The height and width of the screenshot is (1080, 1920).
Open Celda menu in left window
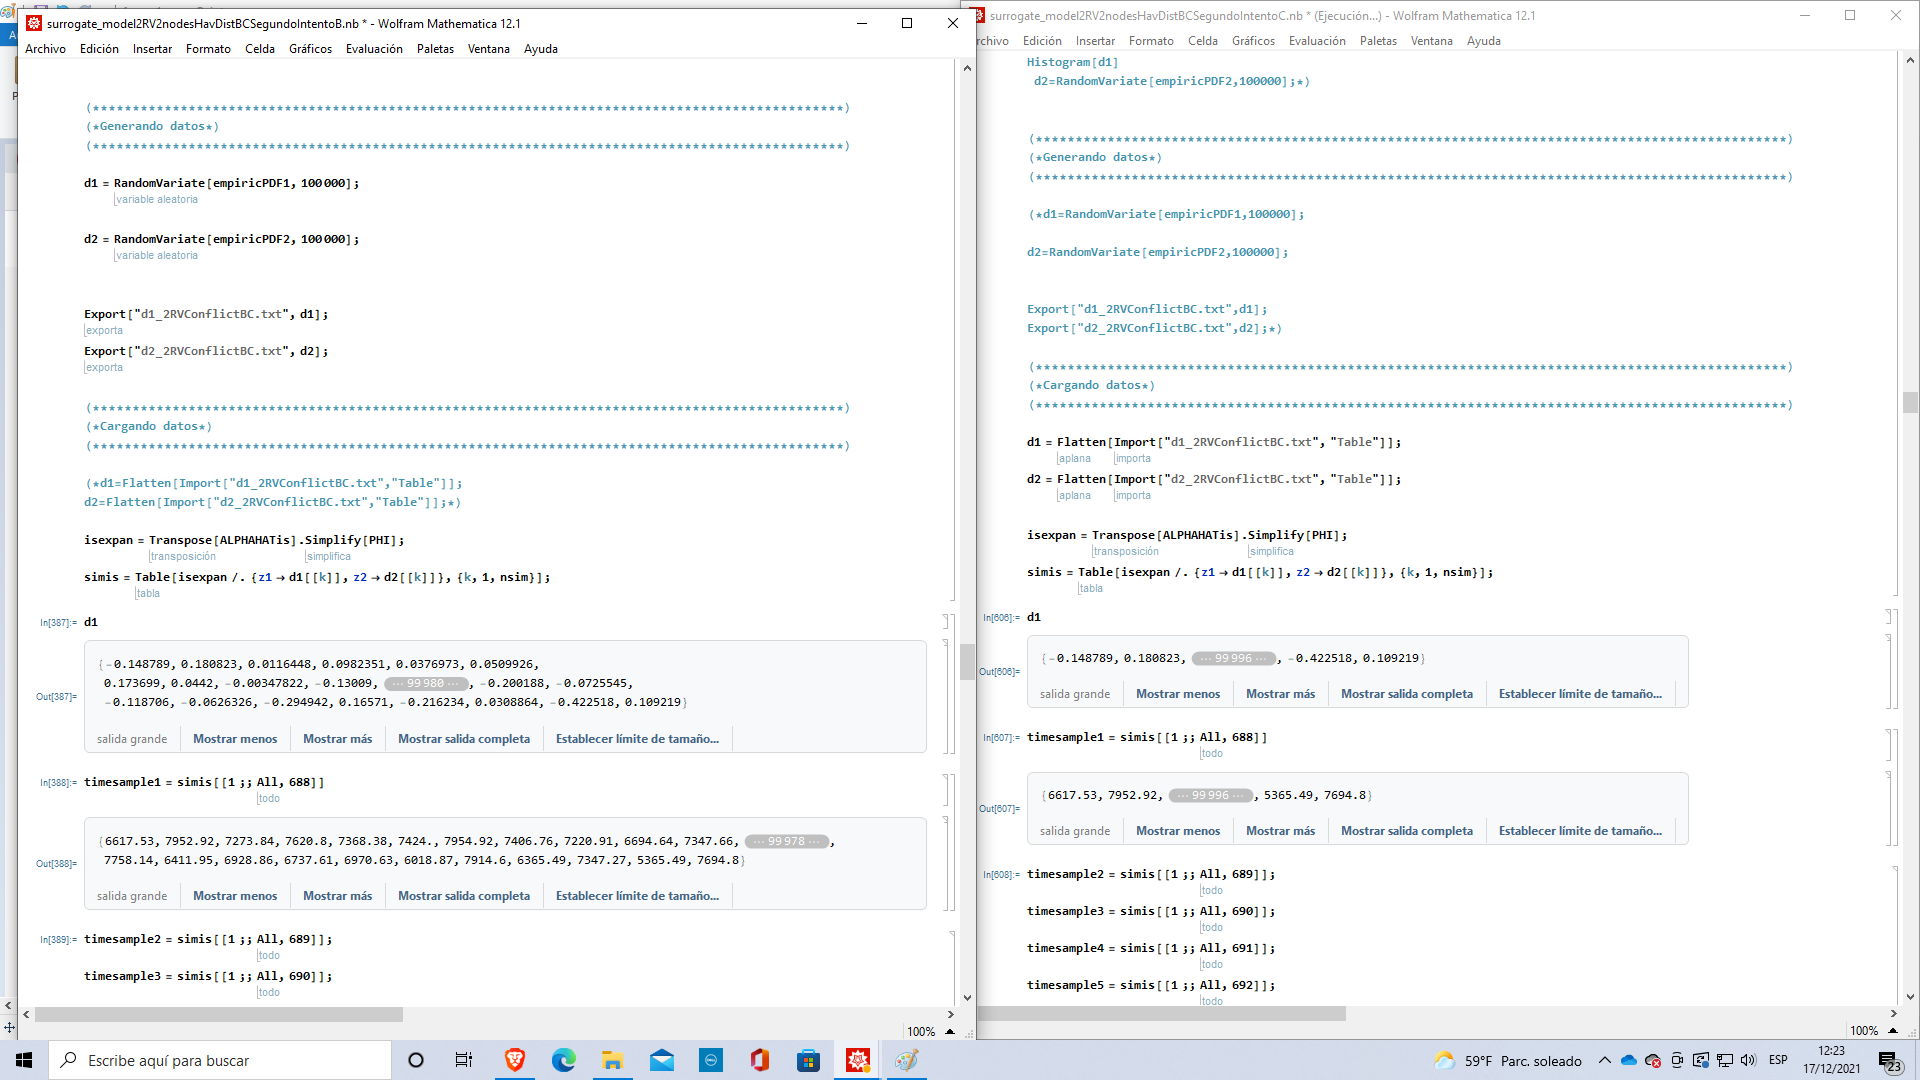pos(260,49)
